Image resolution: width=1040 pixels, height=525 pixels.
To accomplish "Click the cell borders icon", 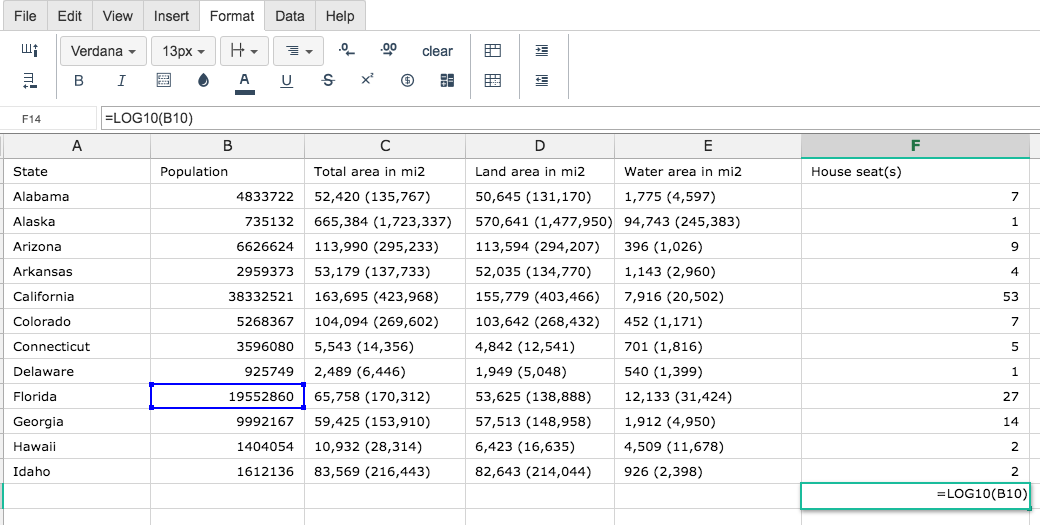I will click(x=163, y=81).
